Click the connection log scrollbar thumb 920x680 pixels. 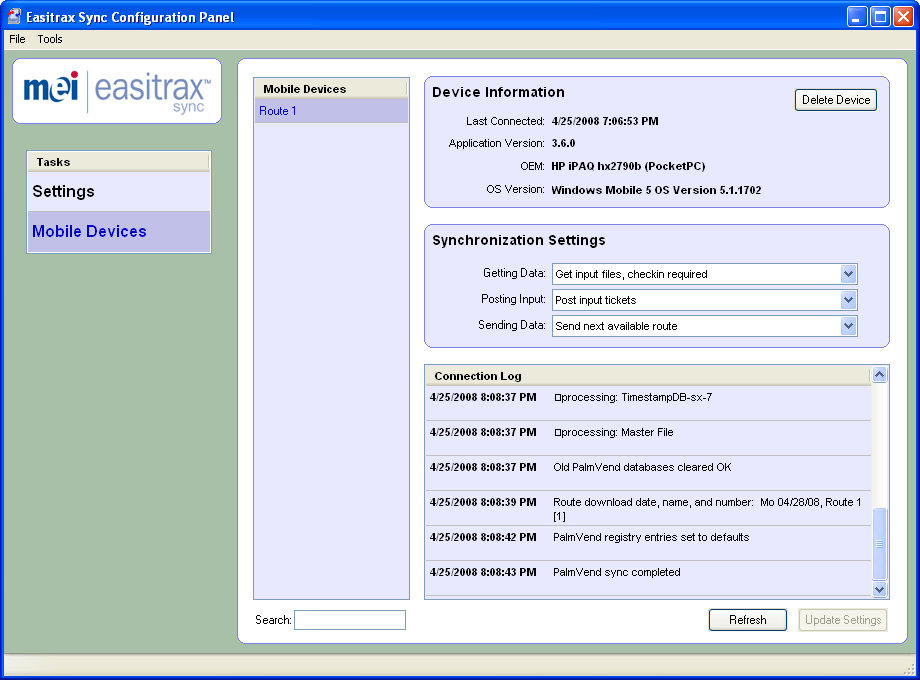click(x=879, y=544)
